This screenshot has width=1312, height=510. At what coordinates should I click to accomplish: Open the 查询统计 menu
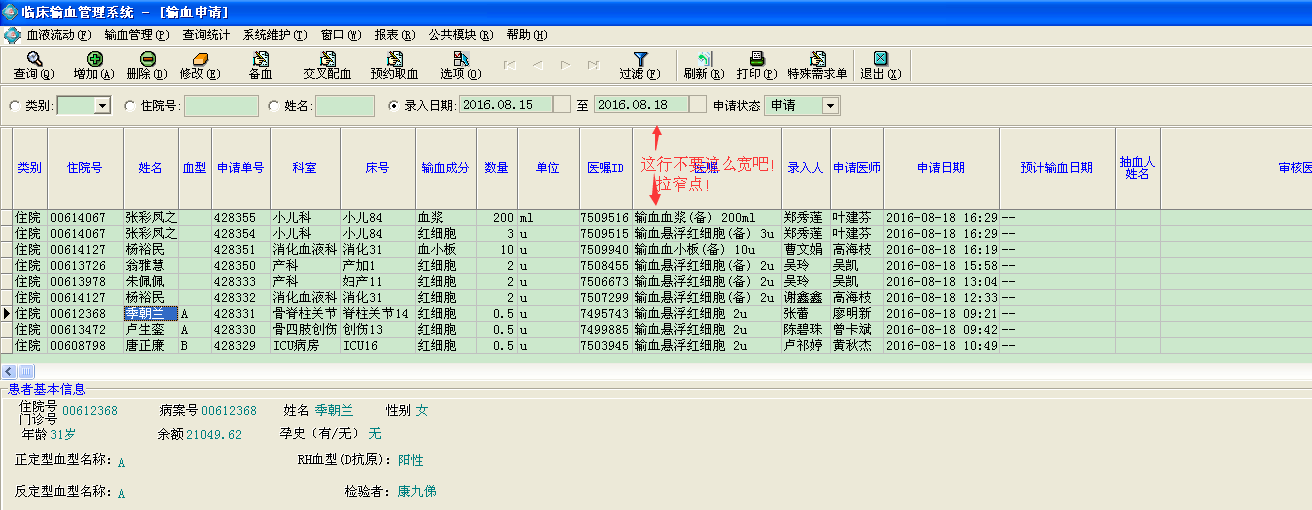206,35
